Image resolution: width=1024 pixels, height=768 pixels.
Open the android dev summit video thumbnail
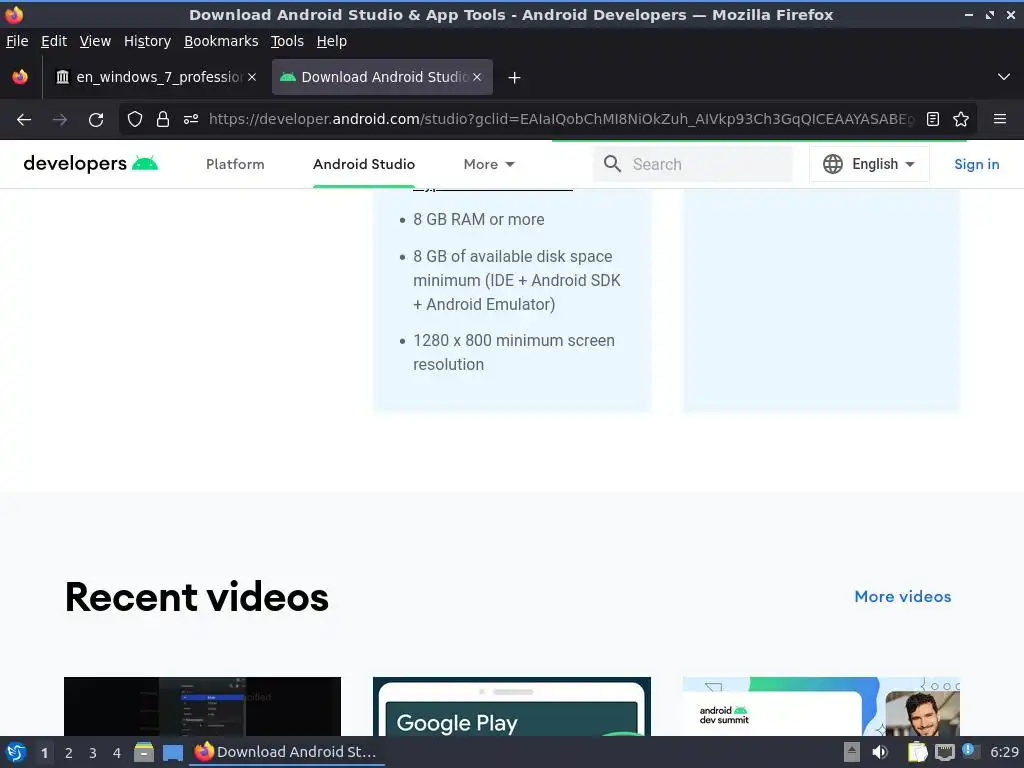tap(821, 707)
